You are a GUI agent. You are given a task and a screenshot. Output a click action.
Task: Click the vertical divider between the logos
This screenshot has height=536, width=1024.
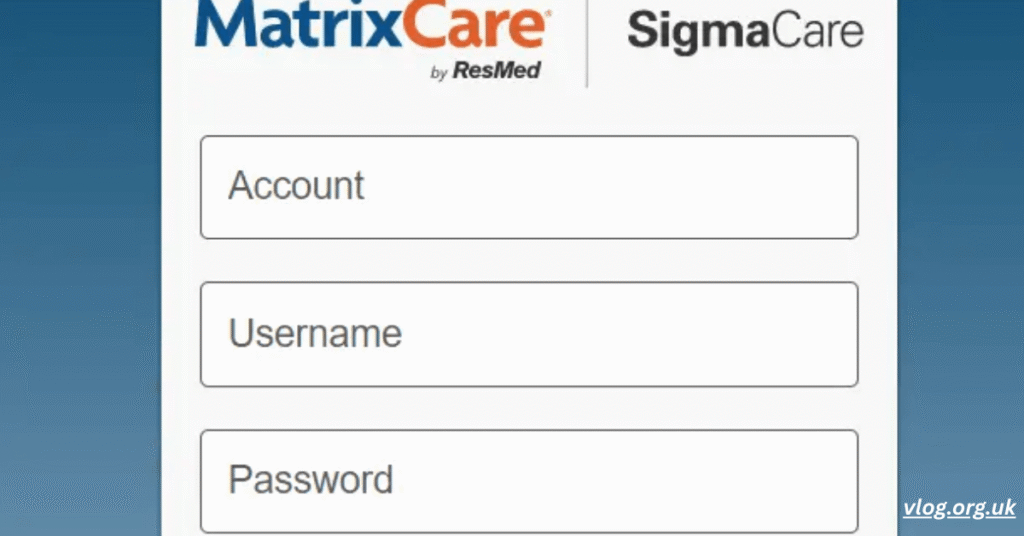tap(586, 43)
